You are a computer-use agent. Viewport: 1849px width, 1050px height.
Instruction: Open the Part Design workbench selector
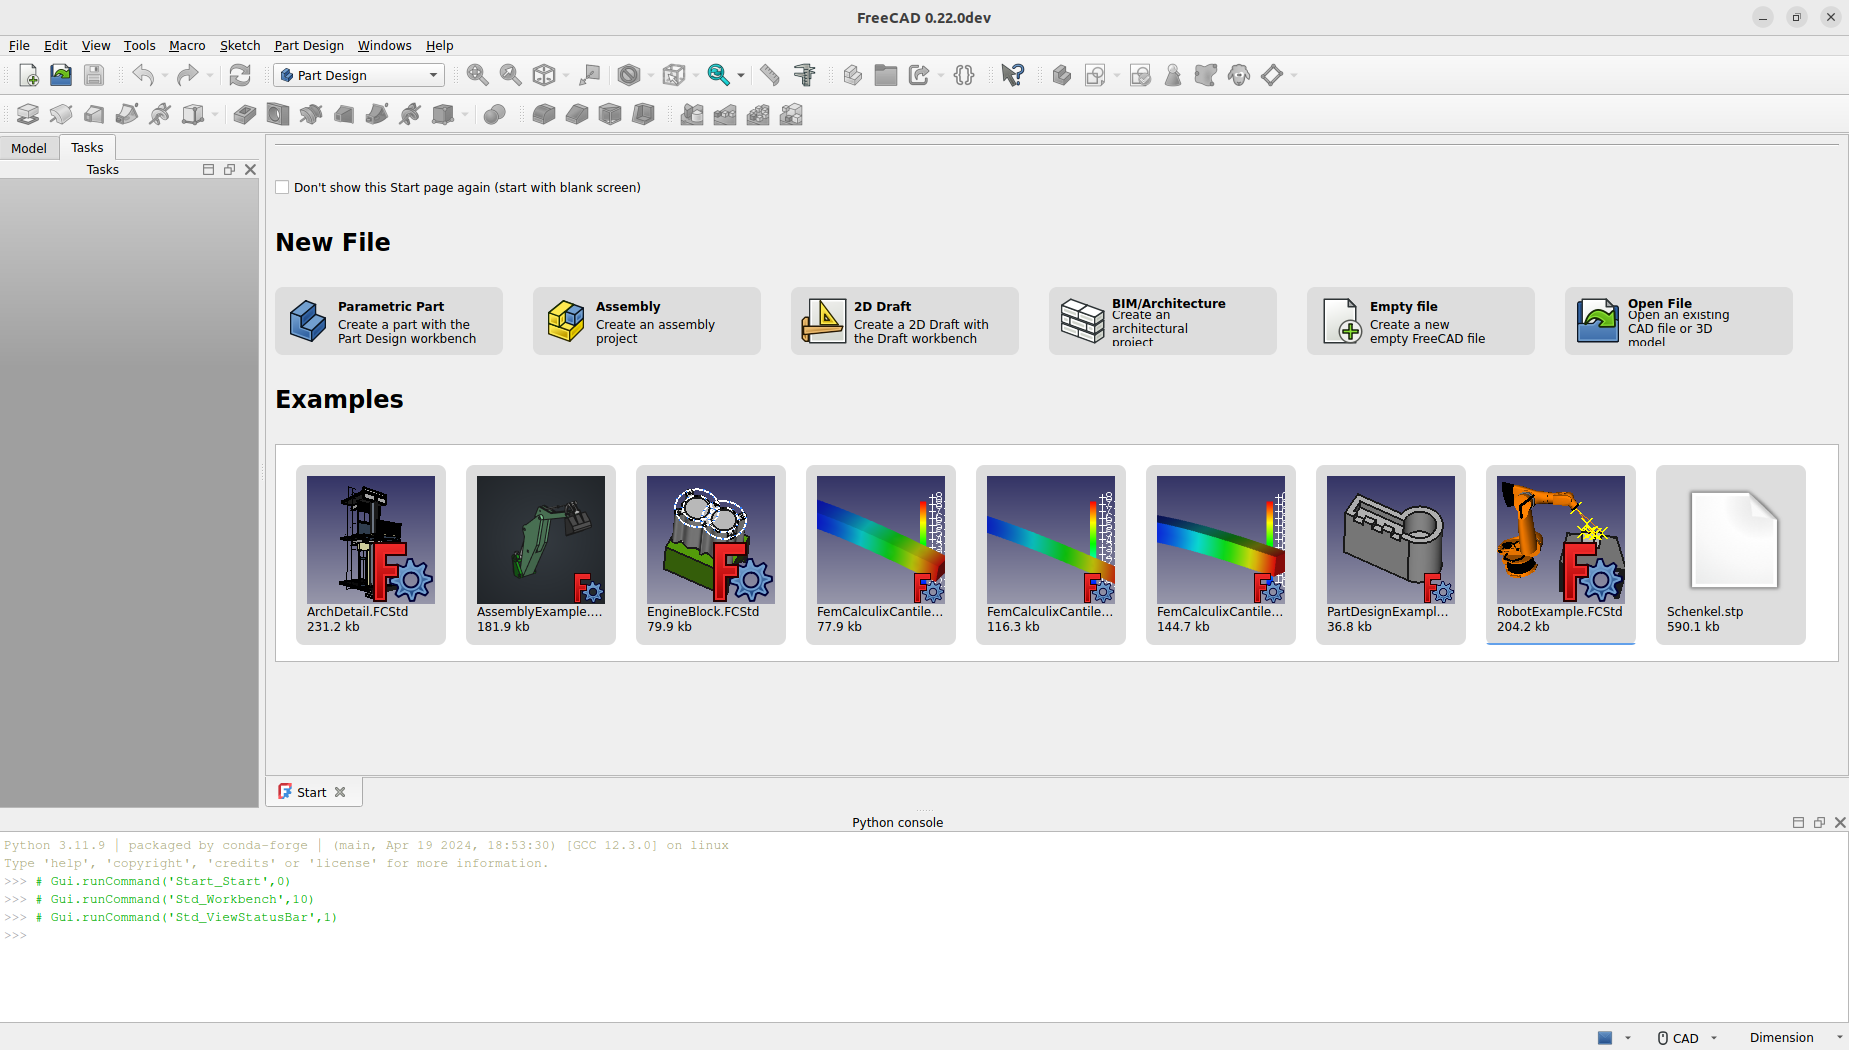358,75
